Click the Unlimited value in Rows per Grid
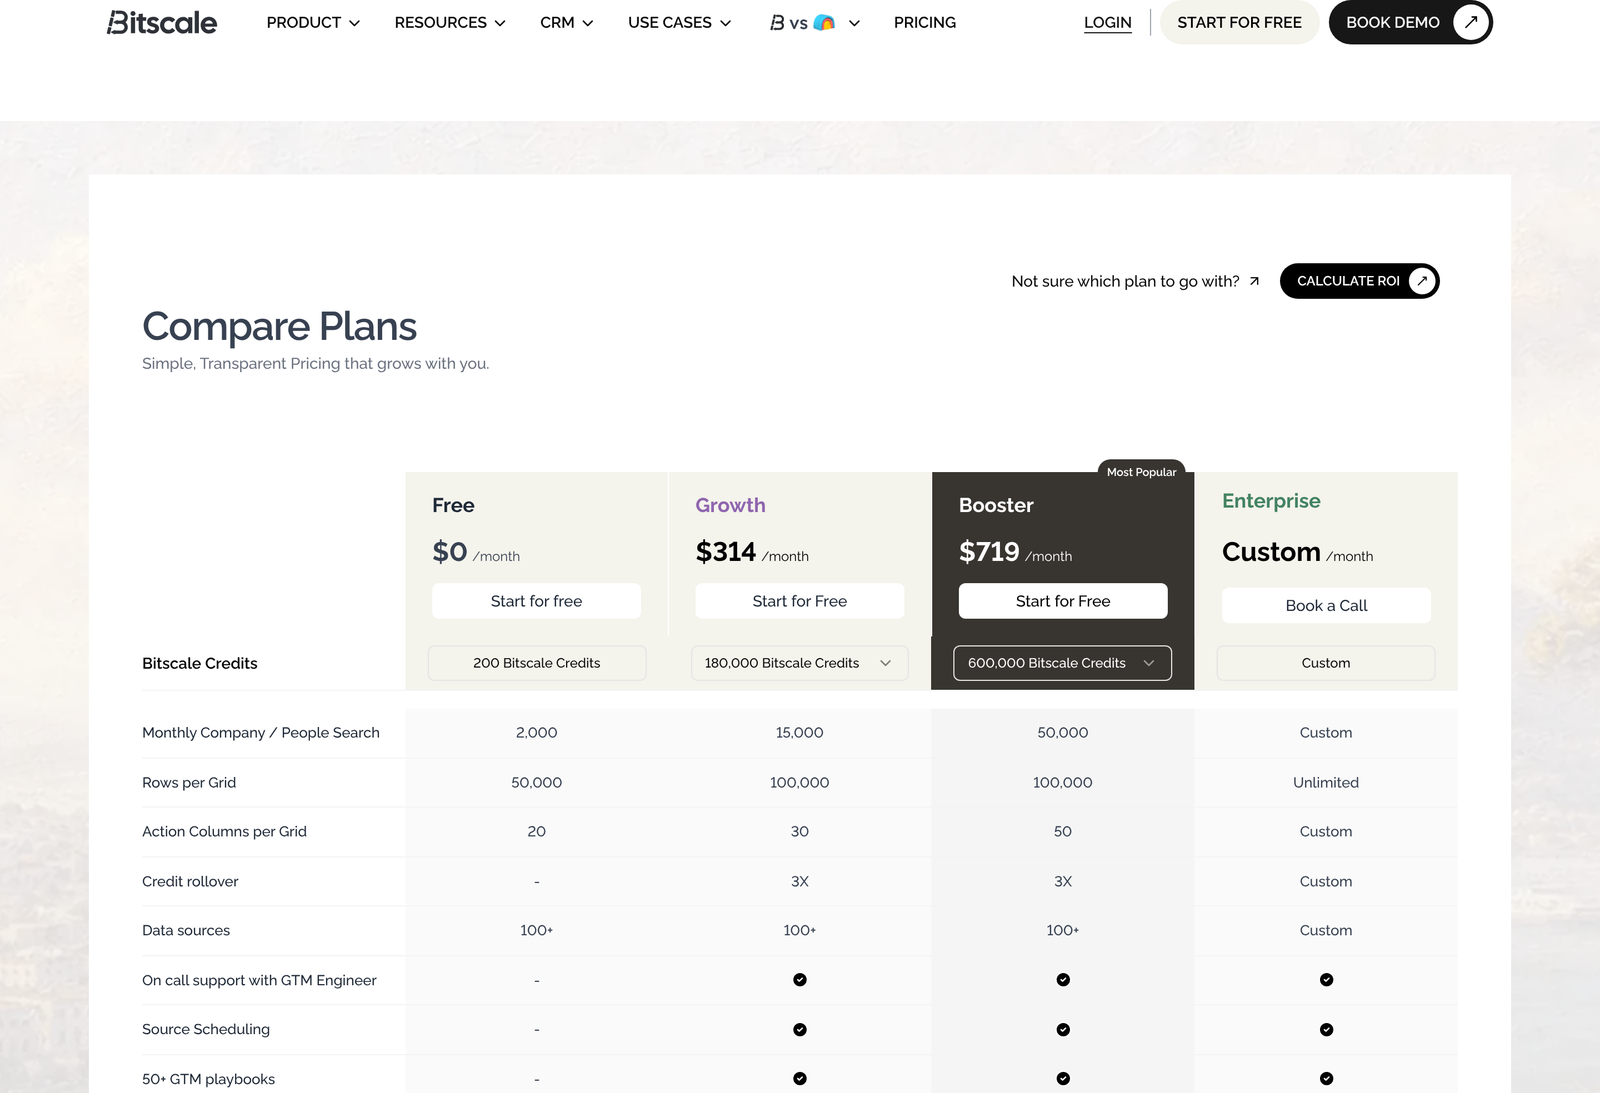 point(1326,783)
